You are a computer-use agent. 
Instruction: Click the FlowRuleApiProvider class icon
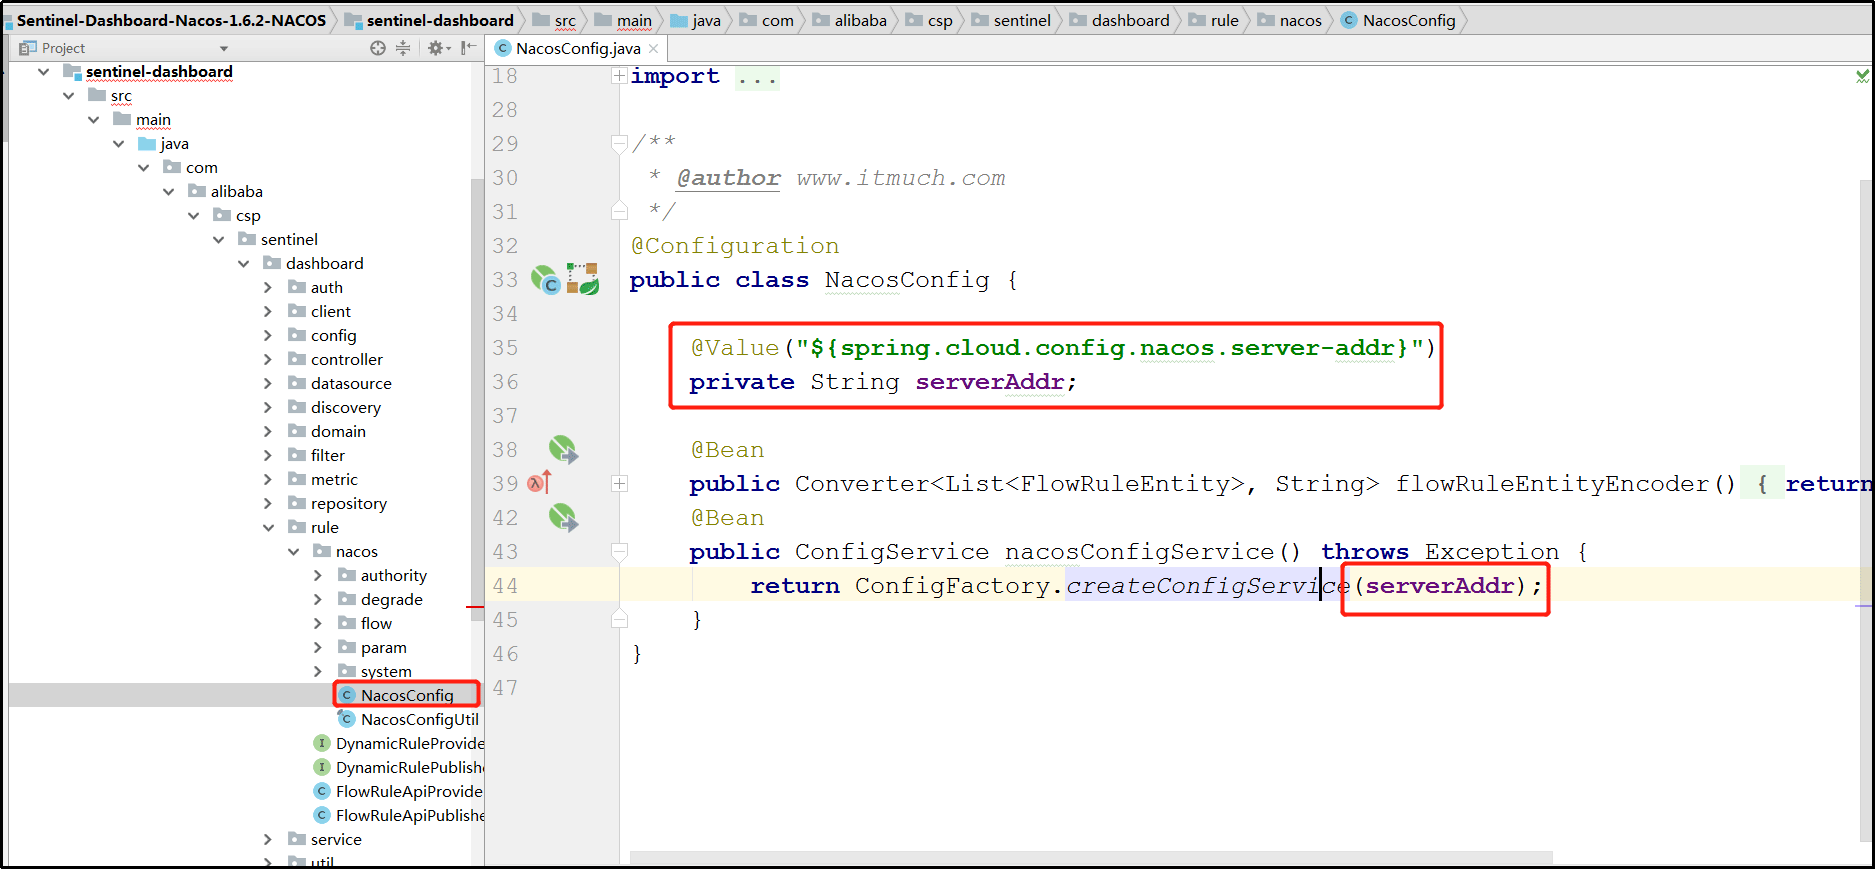pyautogui.click(x=322, y=791)
